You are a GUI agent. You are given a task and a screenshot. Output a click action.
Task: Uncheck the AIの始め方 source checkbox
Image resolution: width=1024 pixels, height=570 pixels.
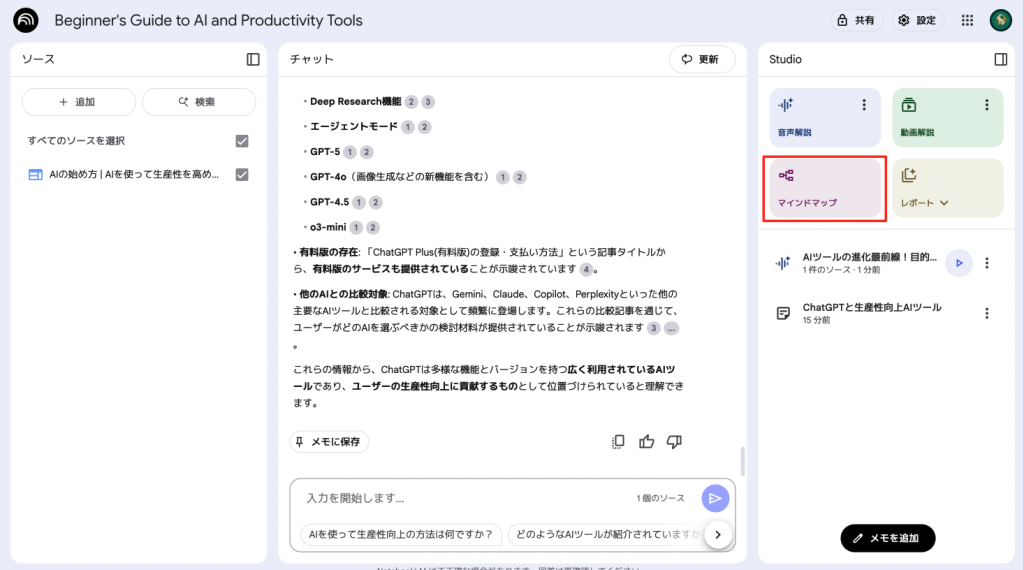tap(241, 175)
